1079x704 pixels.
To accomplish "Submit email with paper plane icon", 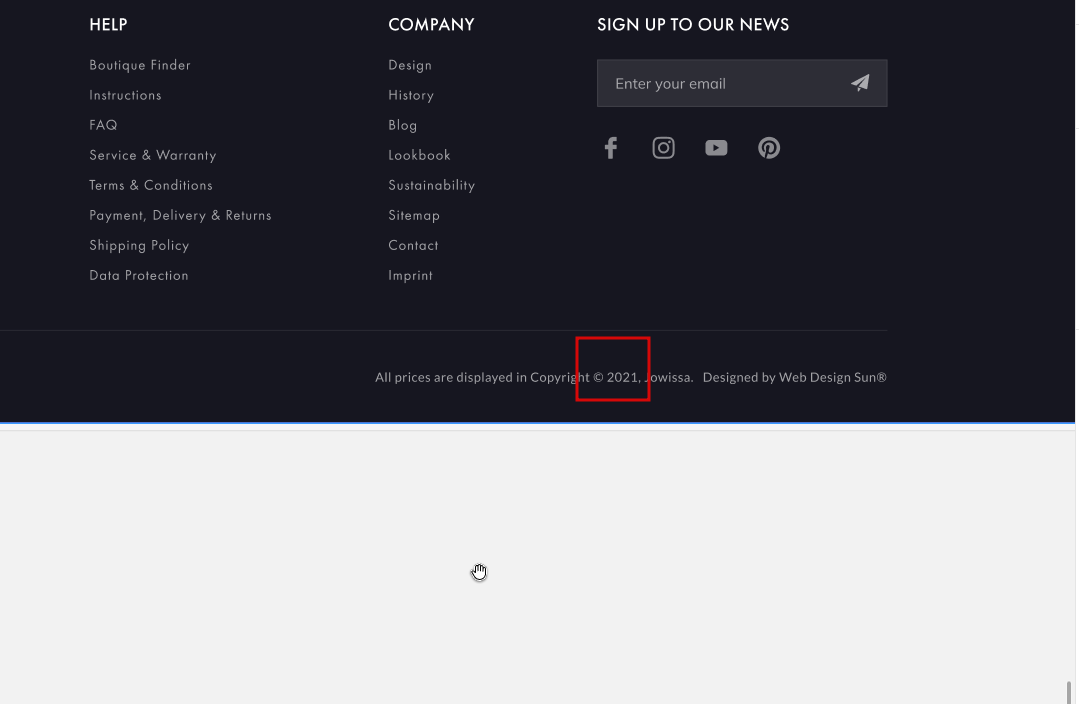I will pos(860,83).
